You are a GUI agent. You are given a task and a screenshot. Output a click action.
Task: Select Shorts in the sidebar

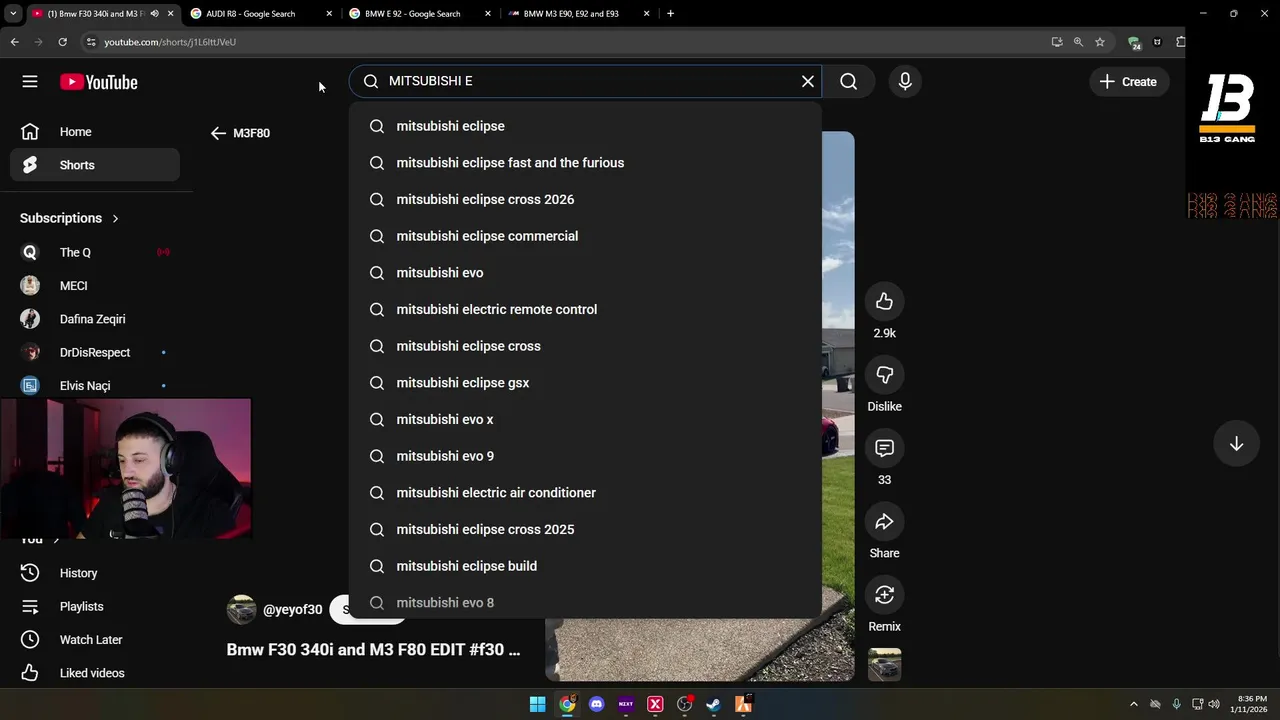(95, 165)
